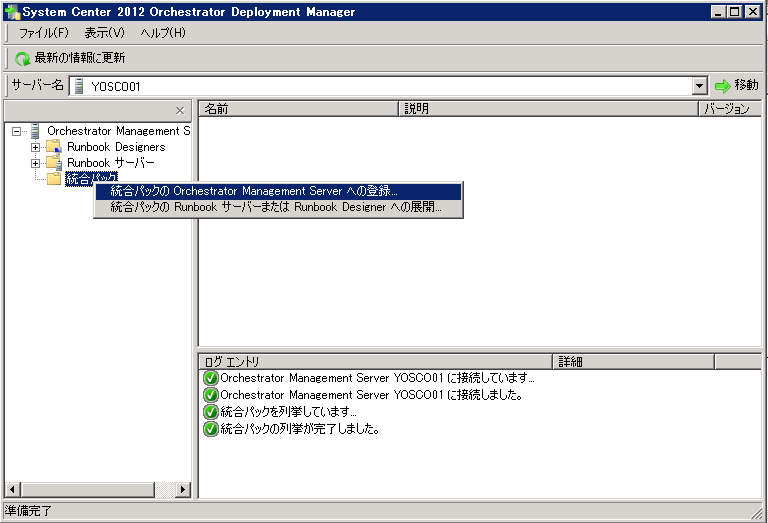Click the 移動 button text
Screen dimensions: 768x523
tap(746, 85)
